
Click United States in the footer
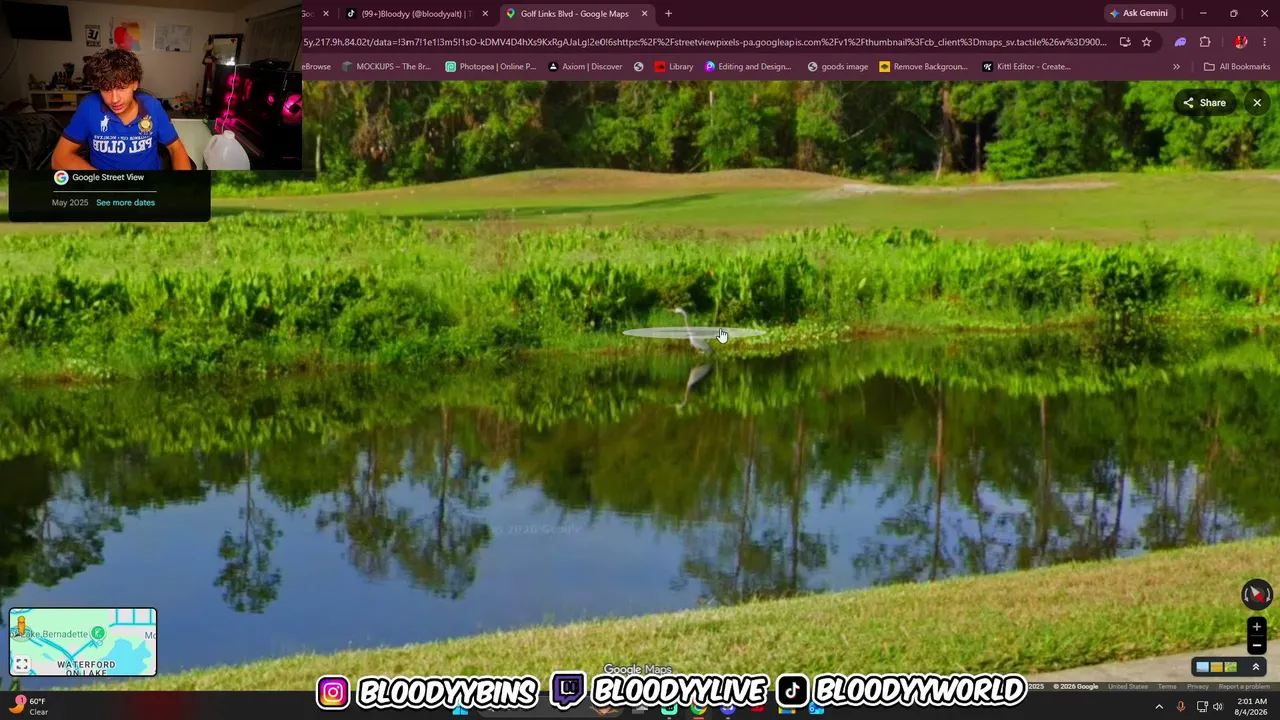tap(1128, 686)
